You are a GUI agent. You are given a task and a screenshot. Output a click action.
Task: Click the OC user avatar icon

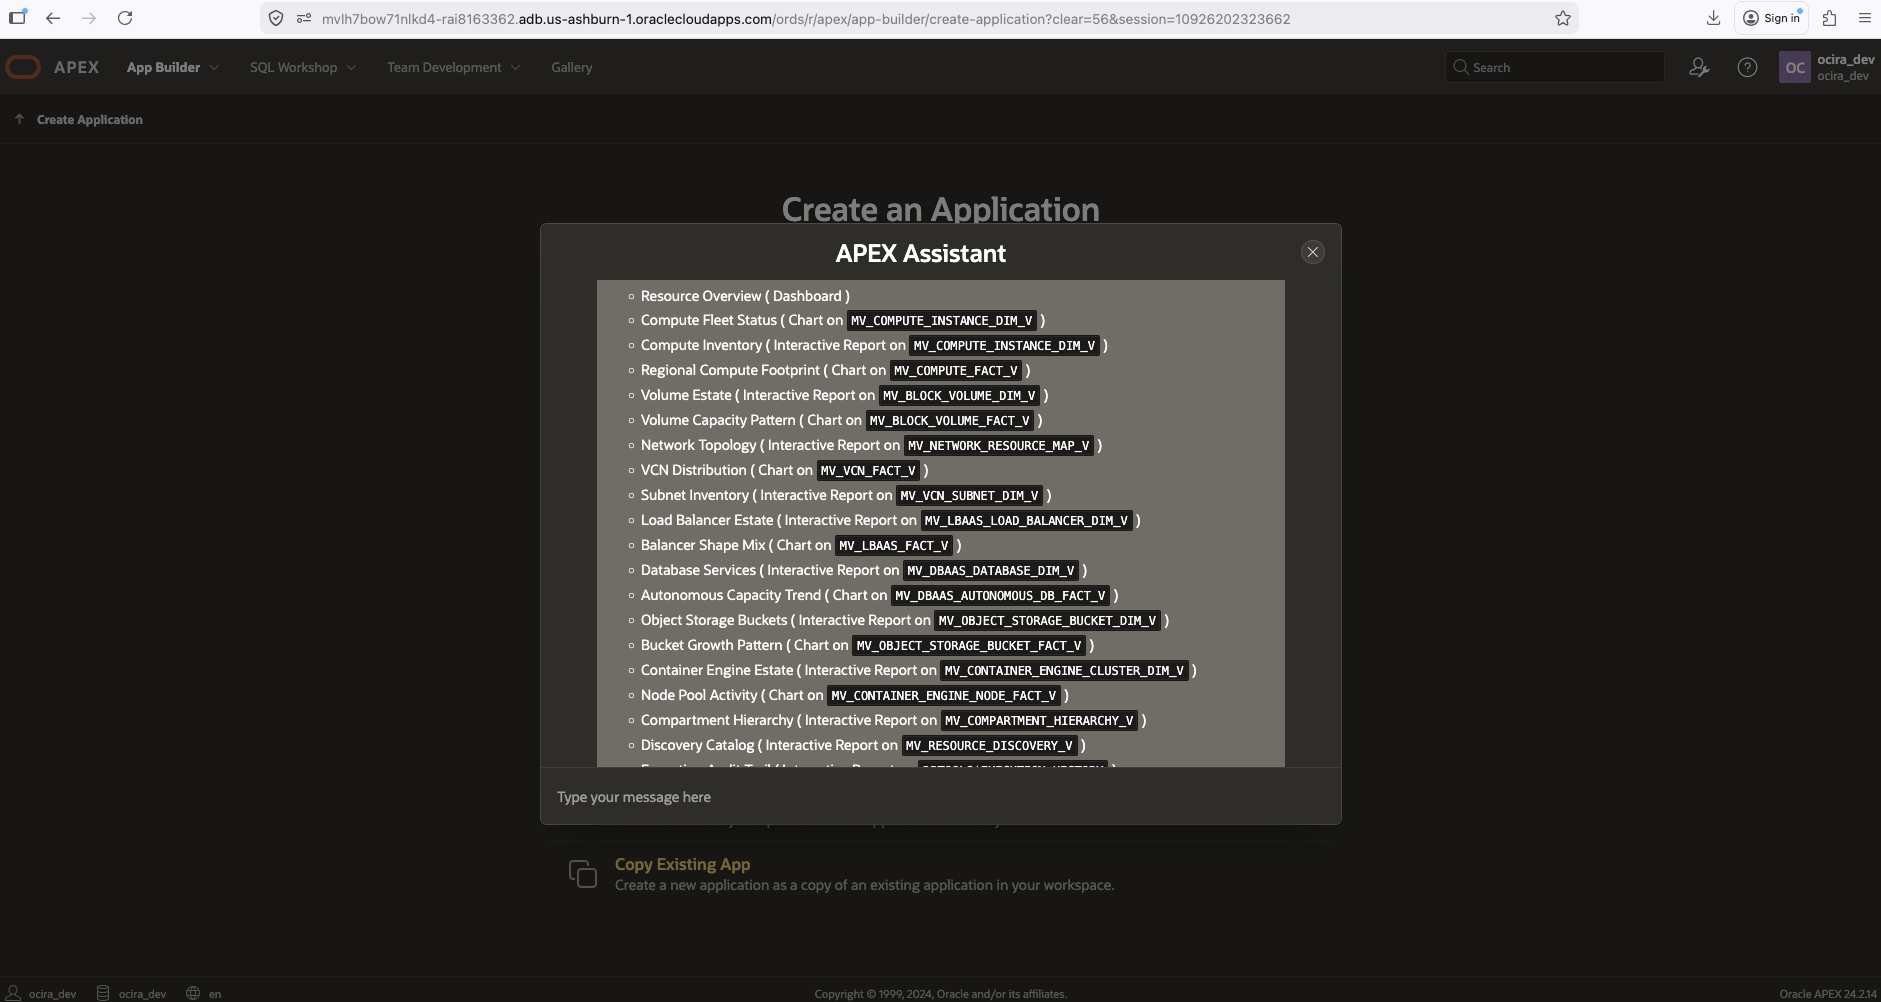[x=1794, y=66]
